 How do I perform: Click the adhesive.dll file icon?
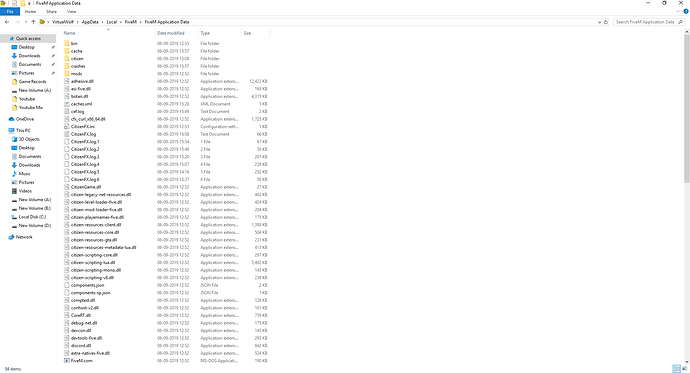[x=67, y=81]
